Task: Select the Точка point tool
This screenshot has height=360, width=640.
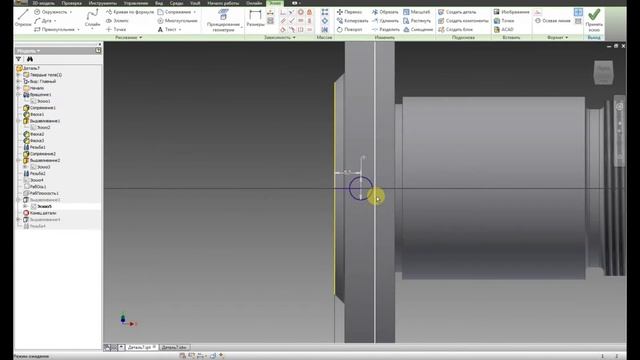Action: 116,29
